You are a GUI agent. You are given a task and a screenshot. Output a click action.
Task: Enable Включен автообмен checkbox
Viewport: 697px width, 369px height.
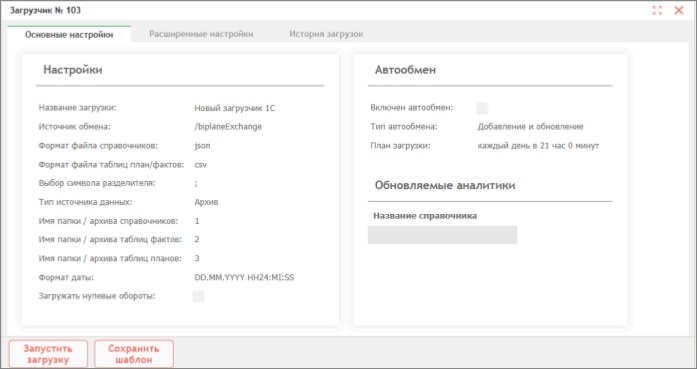pyautogui.click(x=482, y=108)
